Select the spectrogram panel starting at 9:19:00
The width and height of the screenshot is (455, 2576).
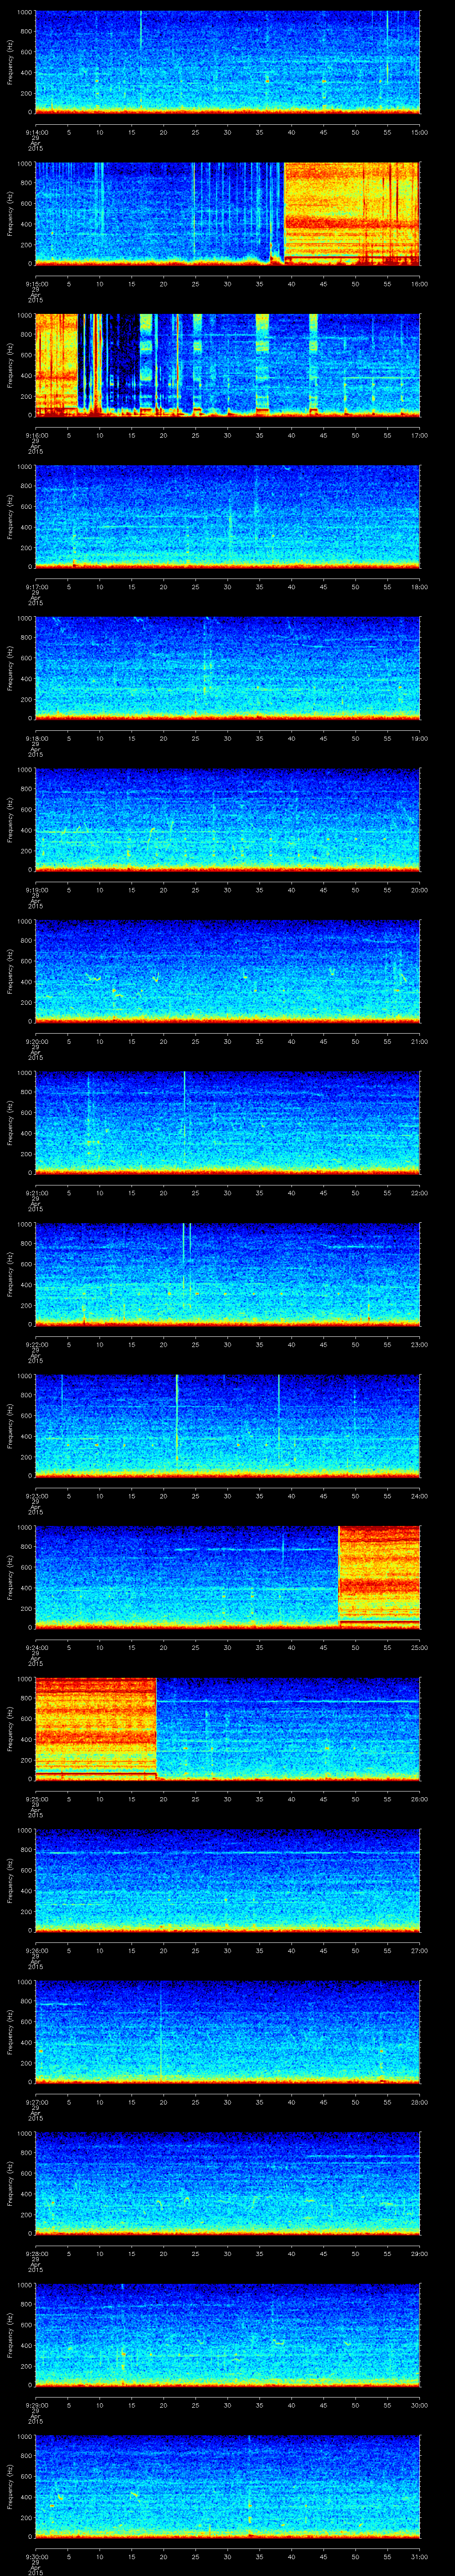pyautogui.click(x=227, y=820)
